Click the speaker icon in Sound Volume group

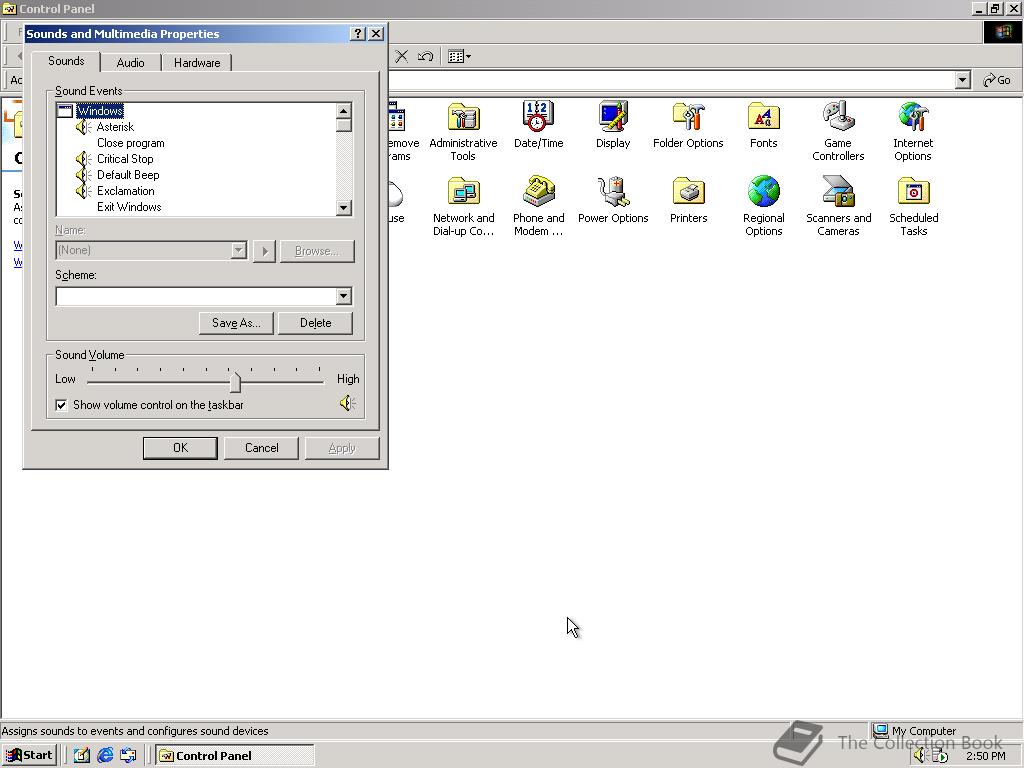pos(347,404)
